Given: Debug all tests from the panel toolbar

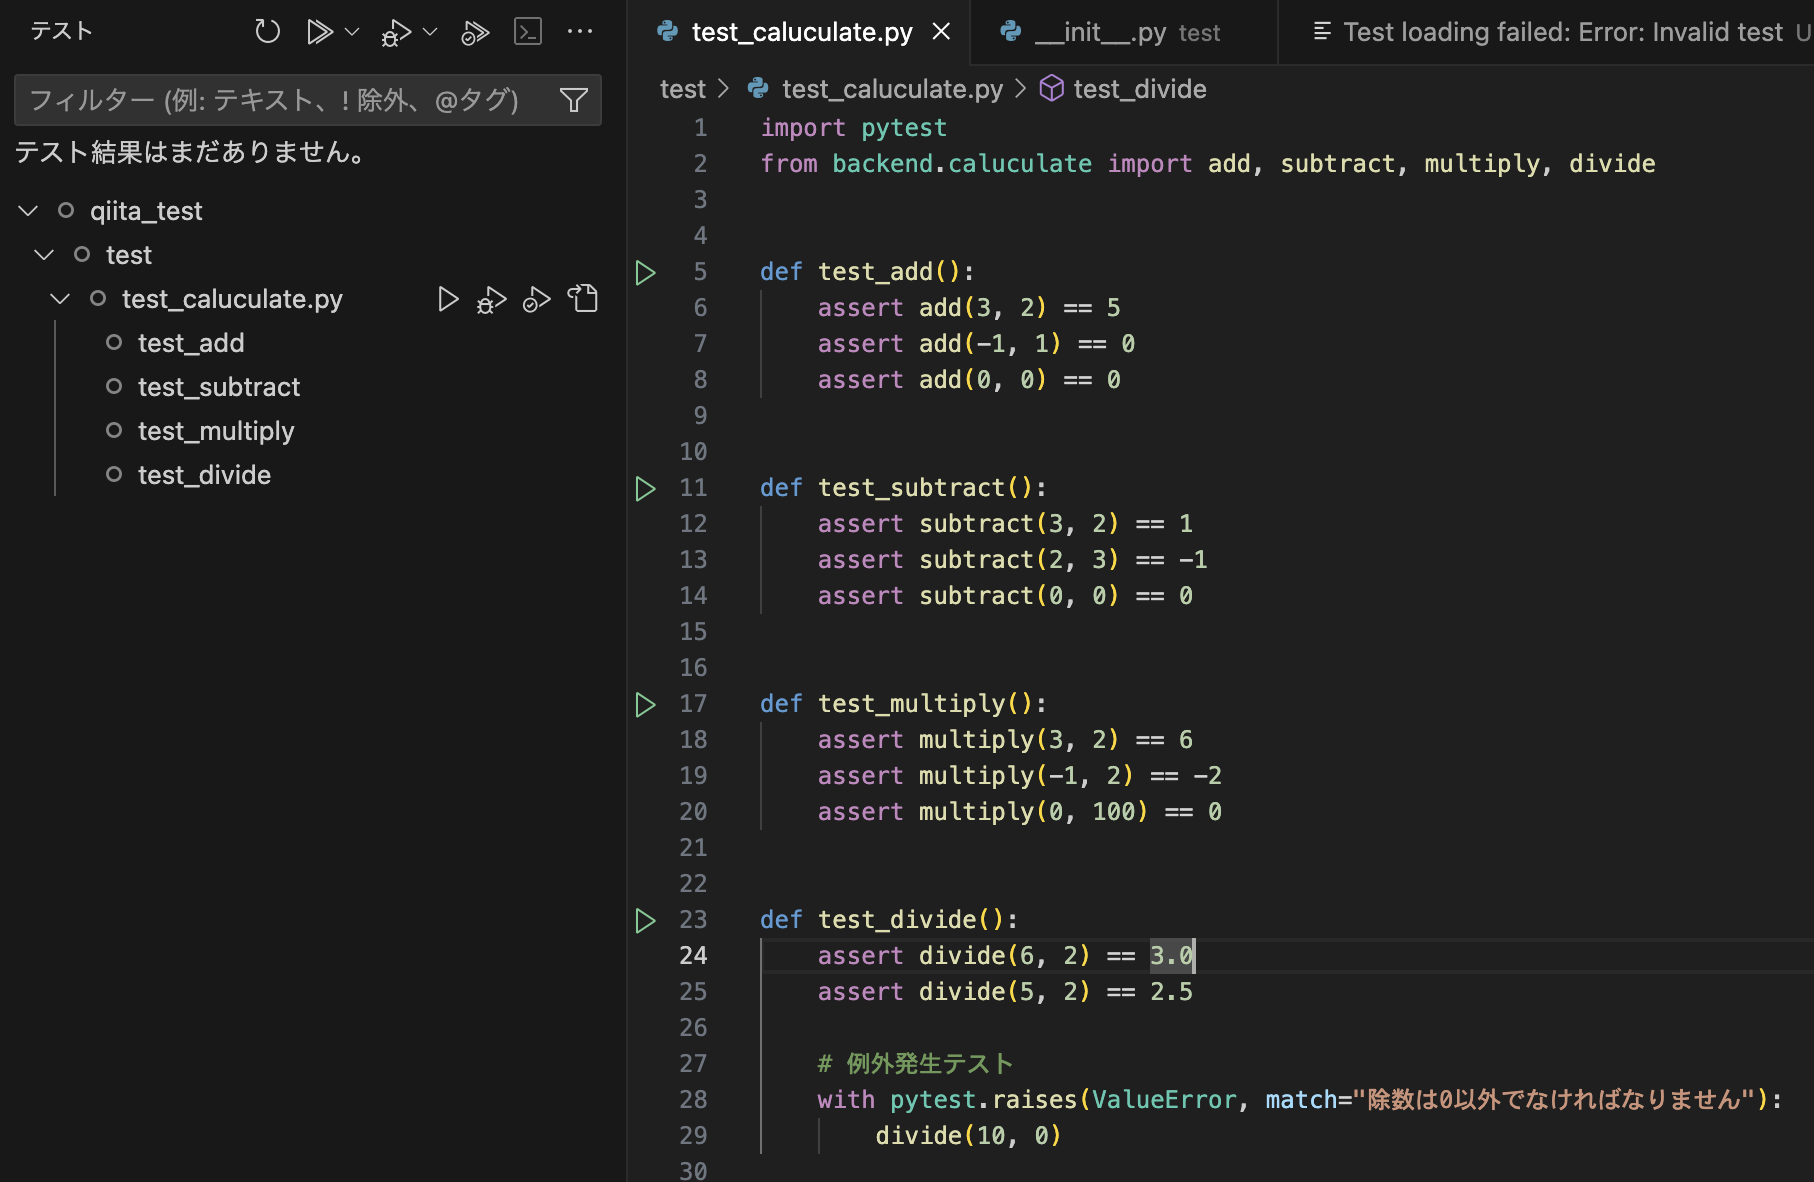Looking at the screenshot, I should (394, 31).
